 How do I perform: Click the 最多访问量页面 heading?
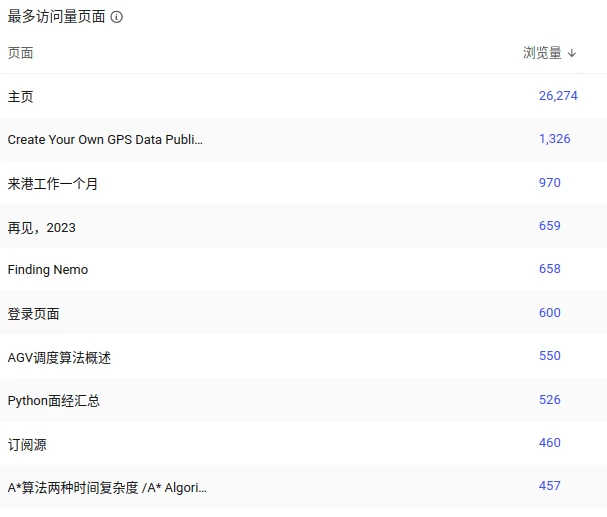point(57,17)
